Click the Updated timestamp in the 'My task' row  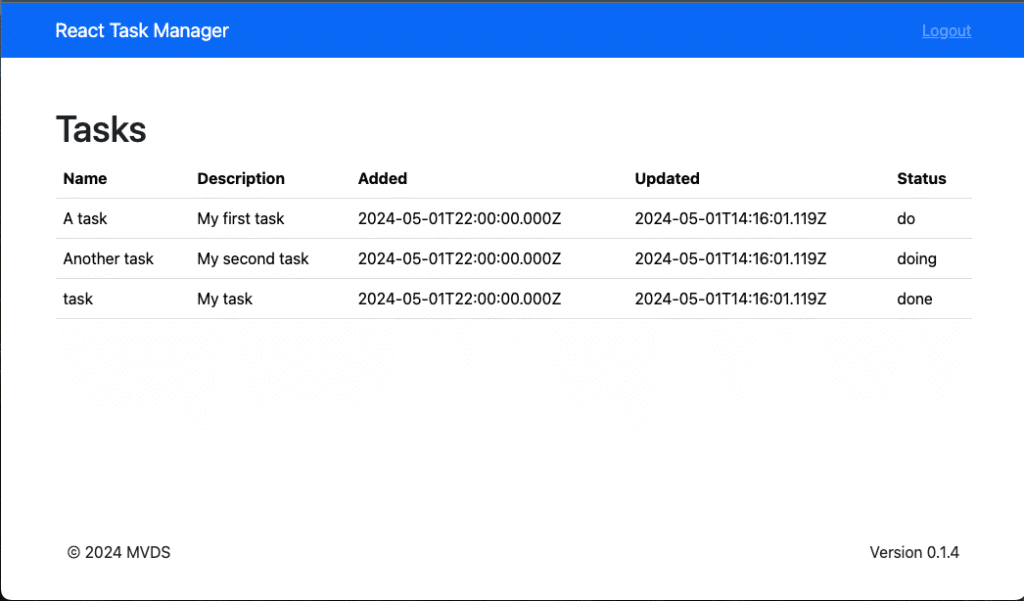click(730, 299)
